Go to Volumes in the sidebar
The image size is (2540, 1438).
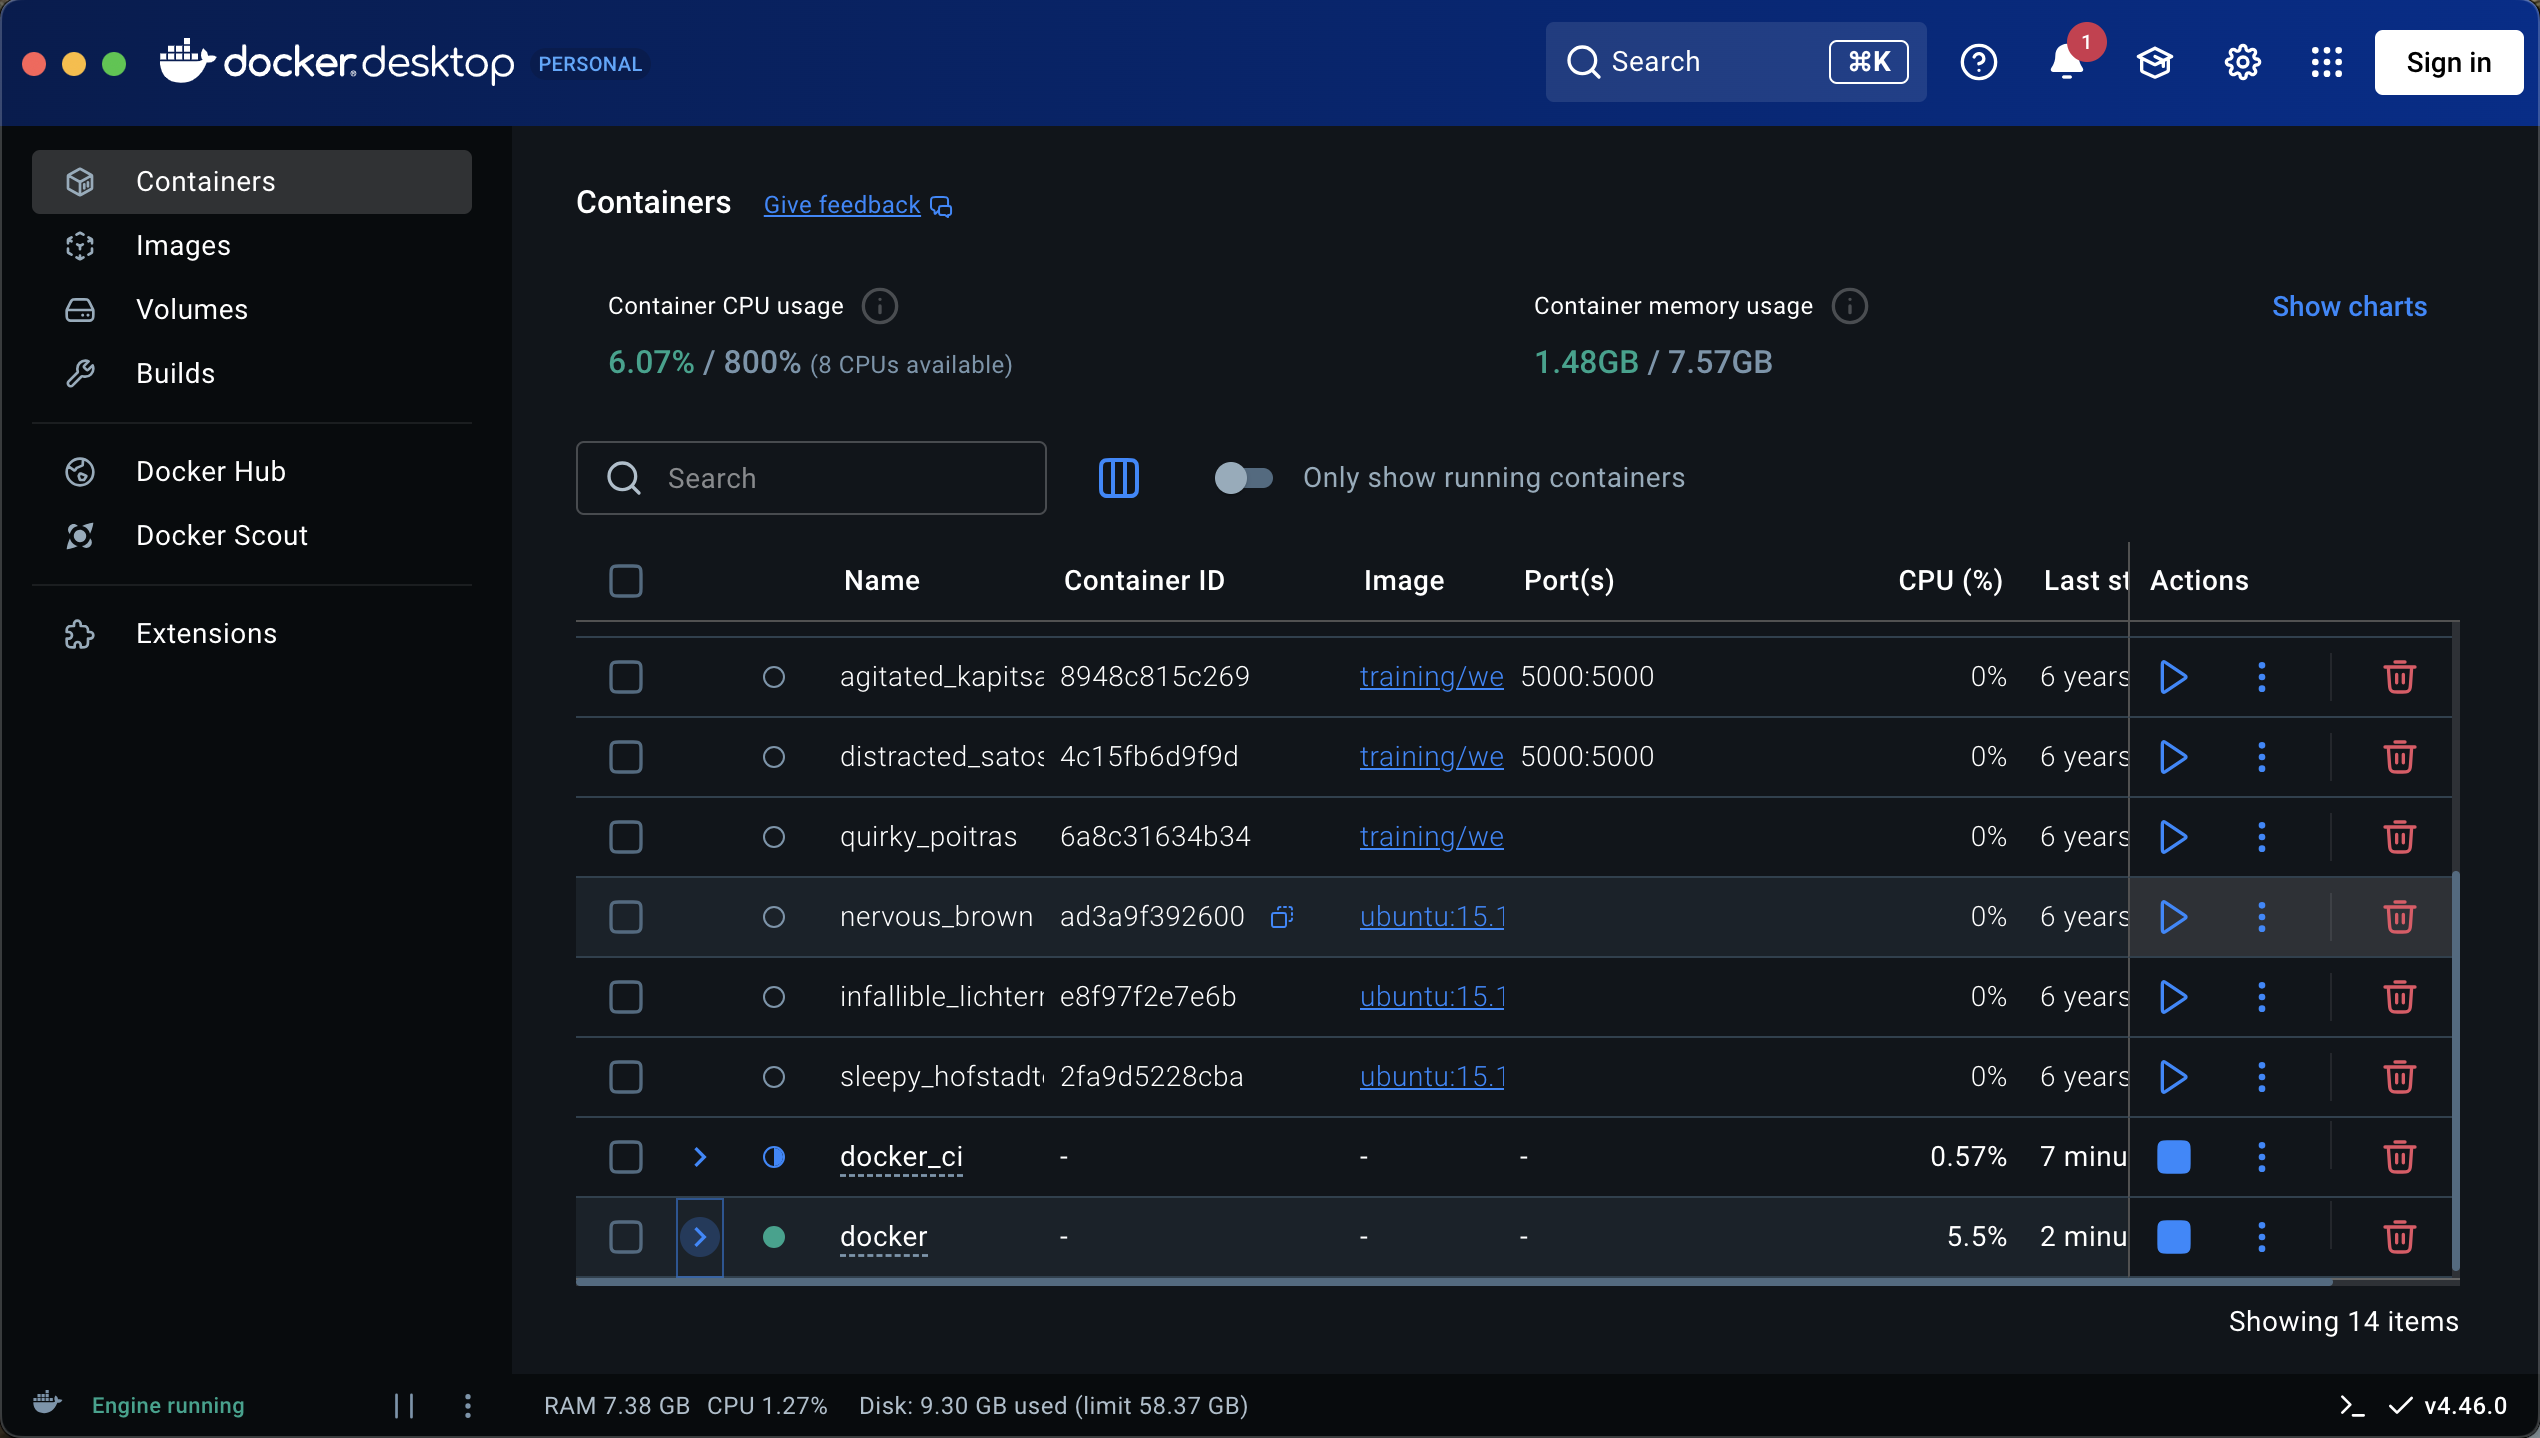click(252, 310)
